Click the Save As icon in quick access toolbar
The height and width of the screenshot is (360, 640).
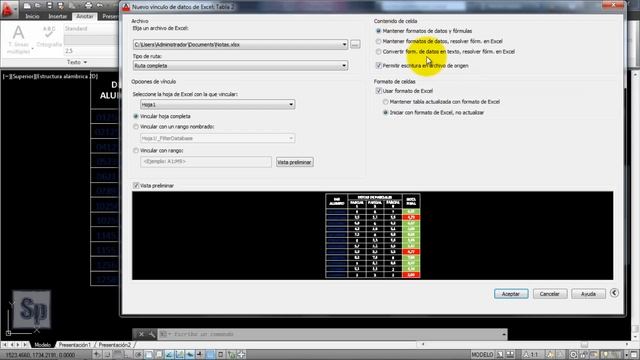tap(60, 6)
